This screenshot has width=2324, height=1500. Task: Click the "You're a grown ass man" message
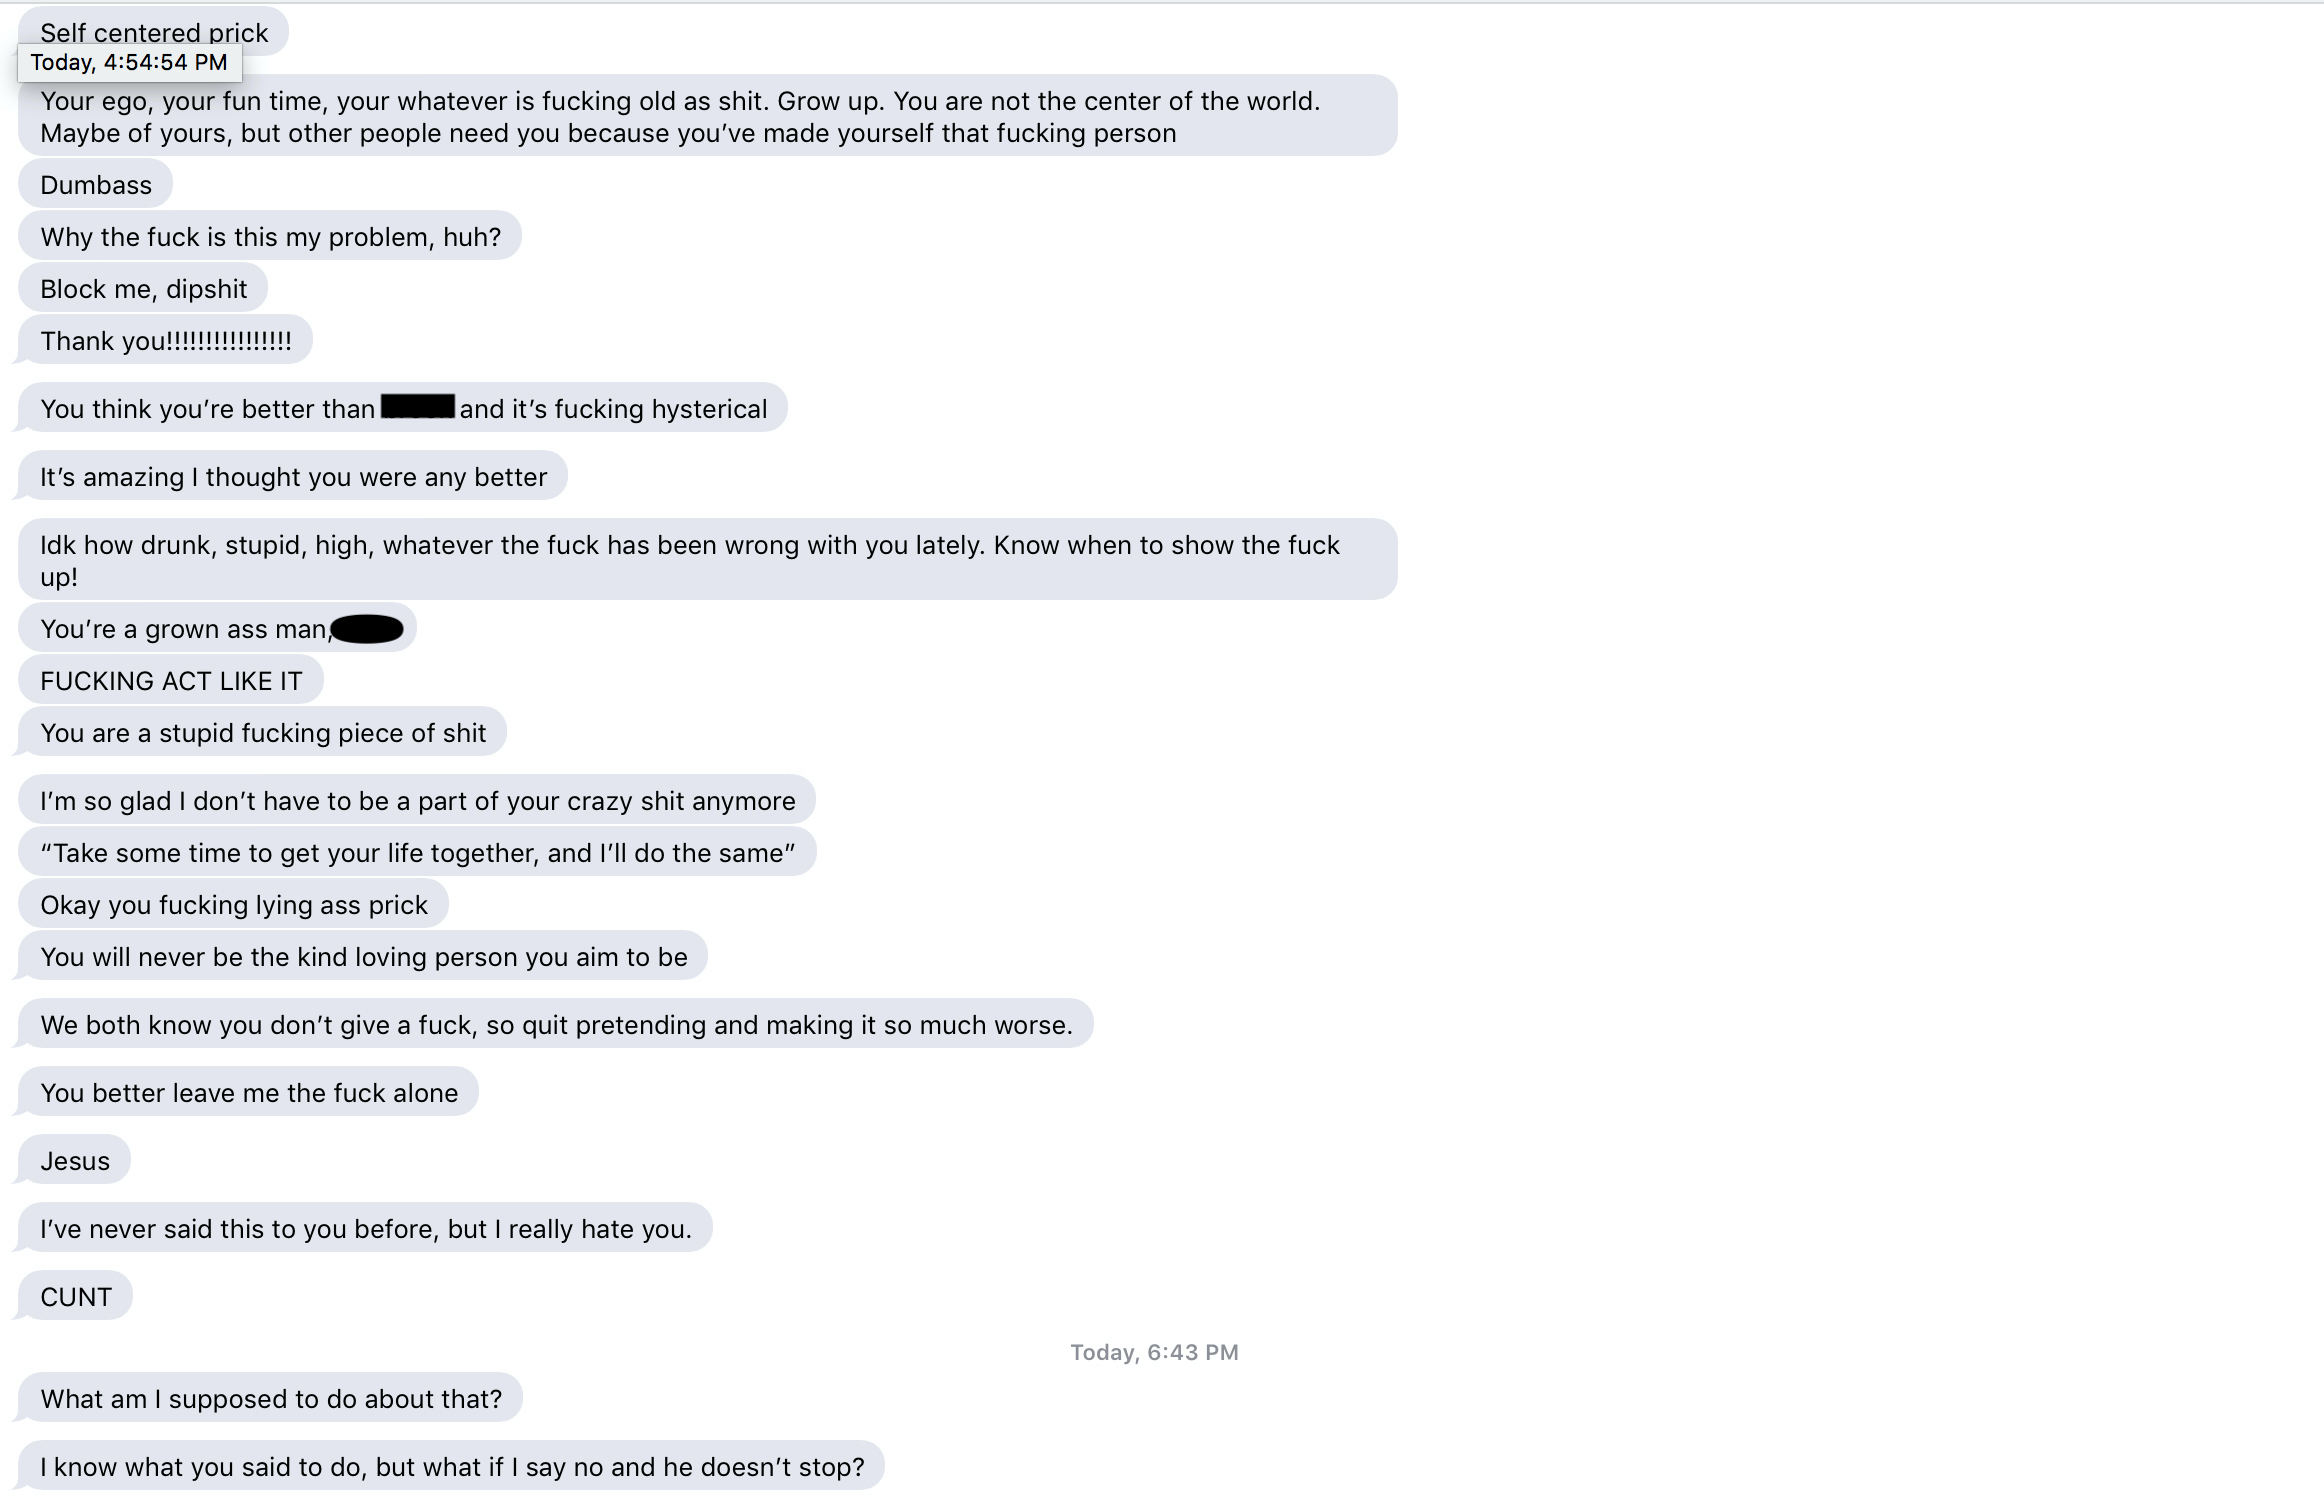coord(185,629)
